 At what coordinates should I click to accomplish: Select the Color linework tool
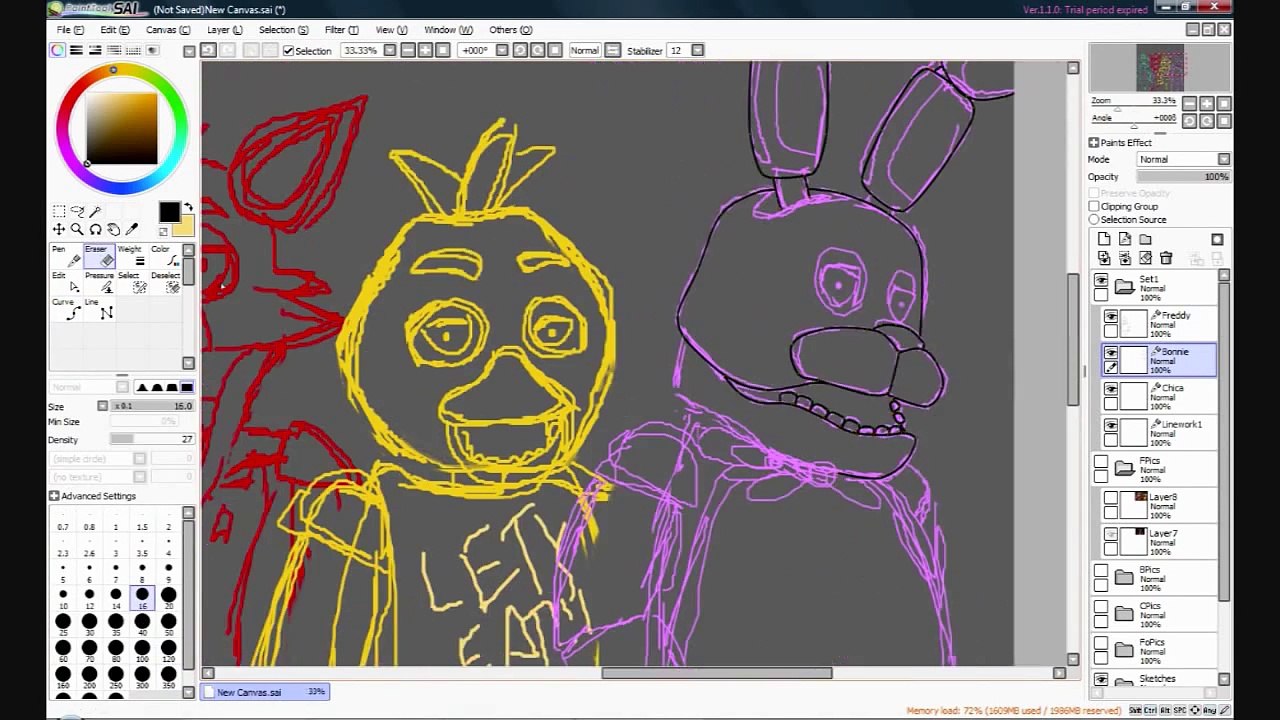[164, 256]
